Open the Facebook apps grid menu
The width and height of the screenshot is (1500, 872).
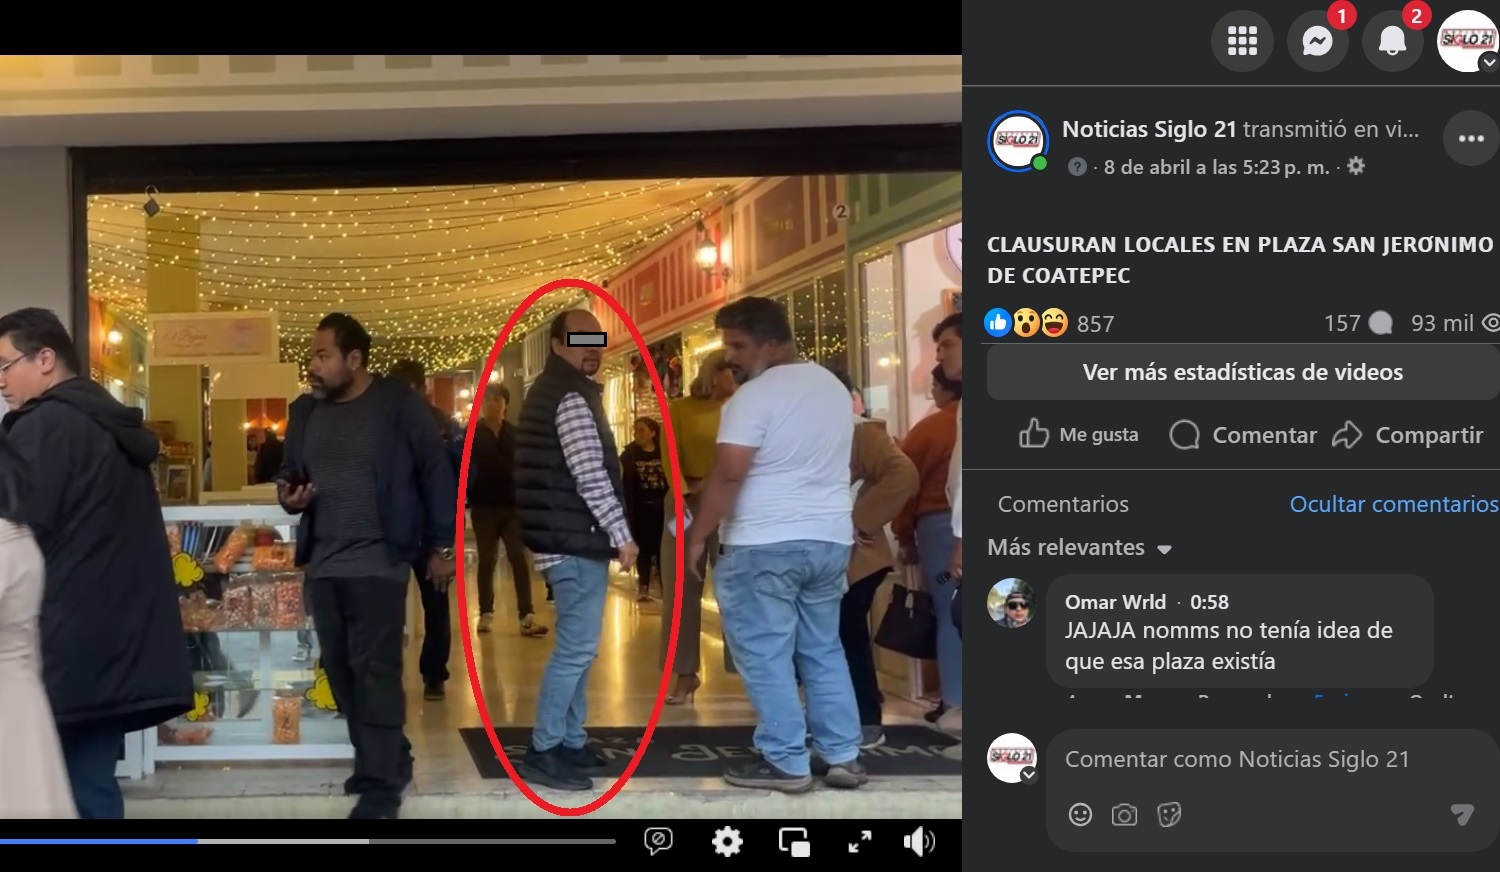point(1242,41)
